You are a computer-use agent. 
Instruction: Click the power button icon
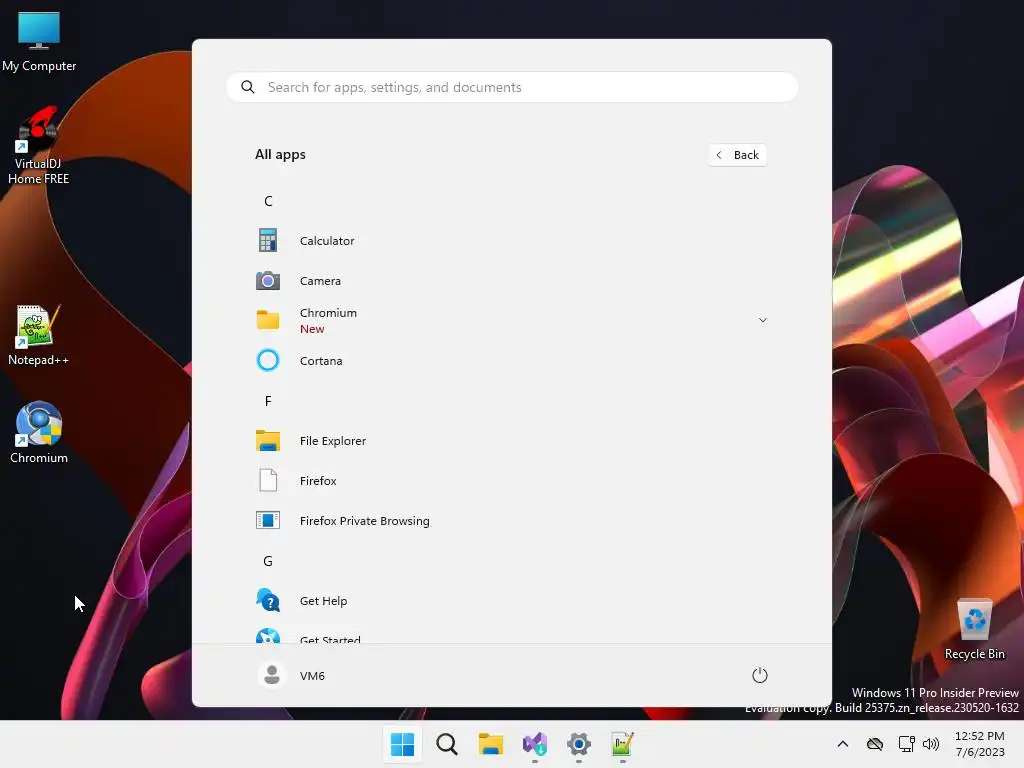(x=760, y=675)
